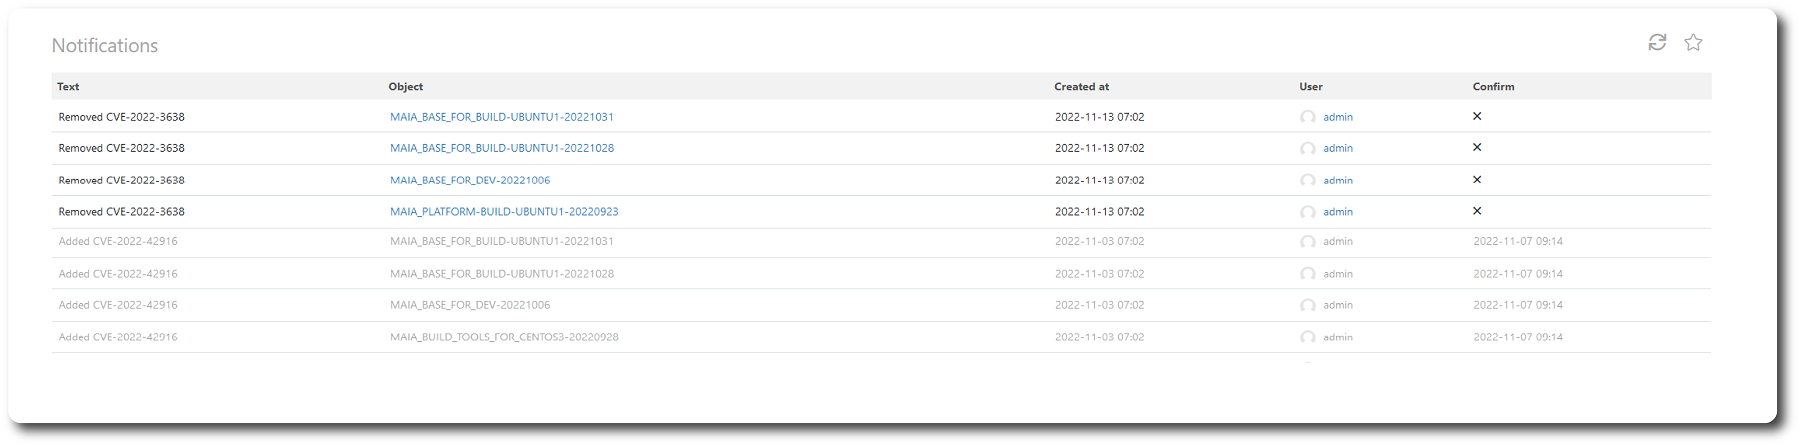Confirm X for MAIA_BASE_FOR_BUILD-UBUNTU1-20221028 removal row
The height and width of the screenshot is (446, 1800).
click(x=1477, y=147)
